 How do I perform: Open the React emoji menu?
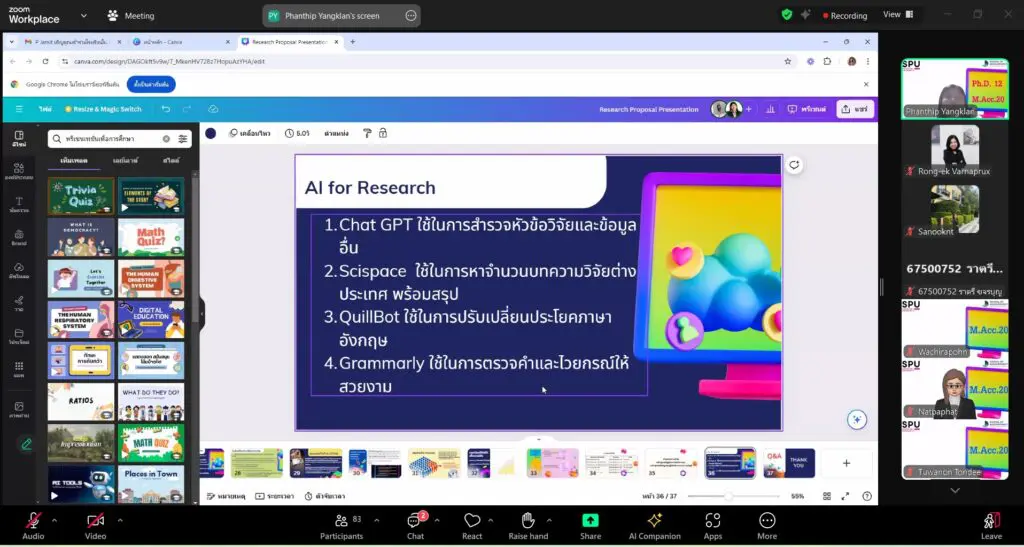[472, 526]
